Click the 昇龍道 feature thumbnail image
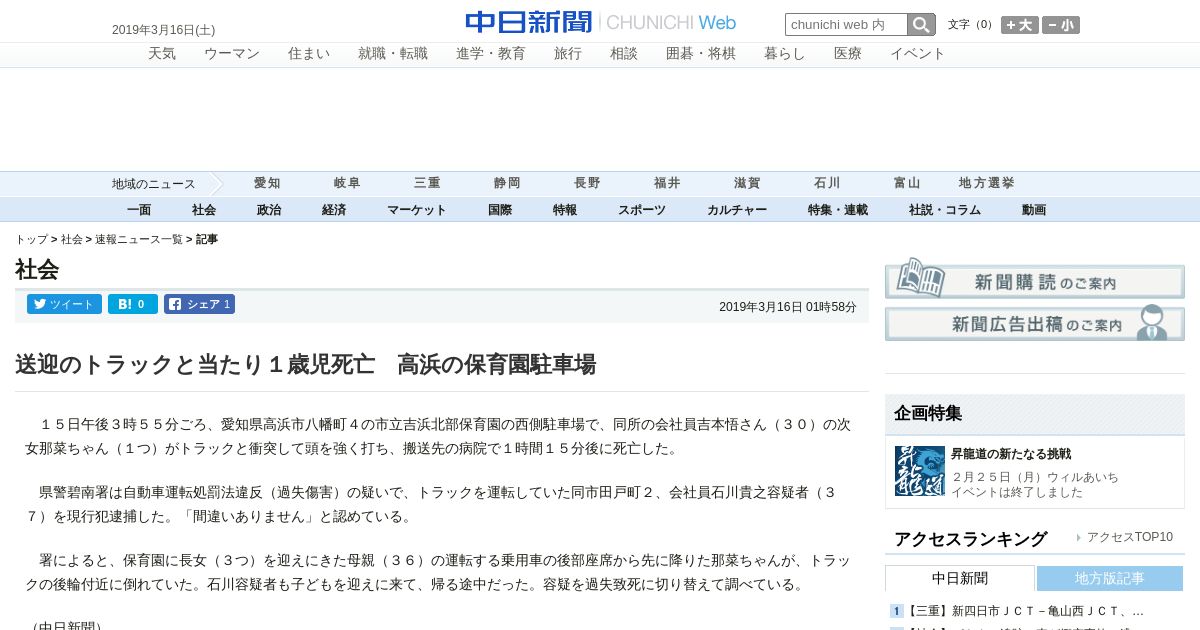Viewport: 1200px width, 630px height. click(920, 471)
